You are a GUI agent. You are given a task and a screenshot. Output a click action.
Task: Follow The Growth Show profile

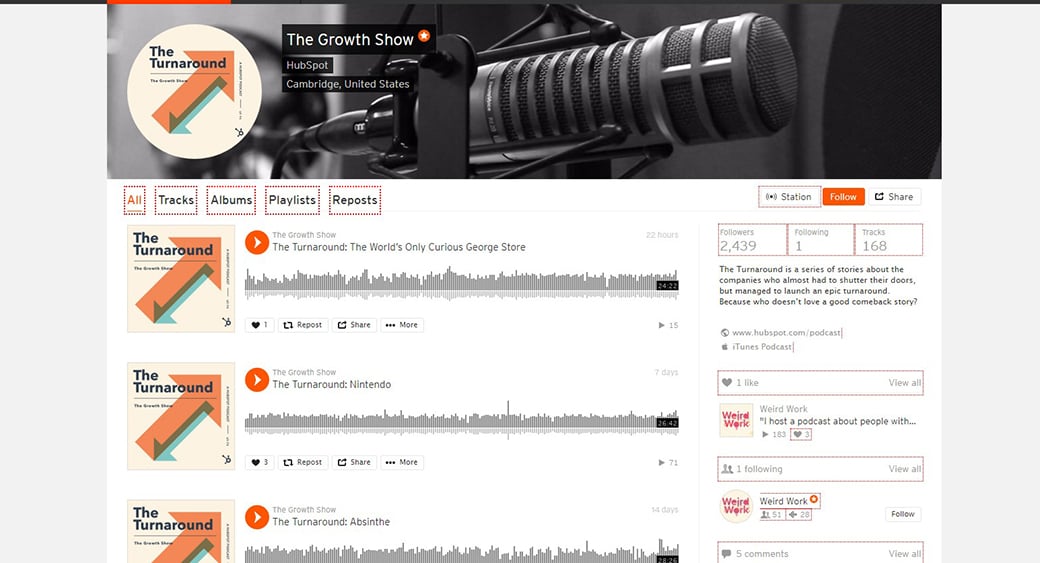[x=843, y=197]
